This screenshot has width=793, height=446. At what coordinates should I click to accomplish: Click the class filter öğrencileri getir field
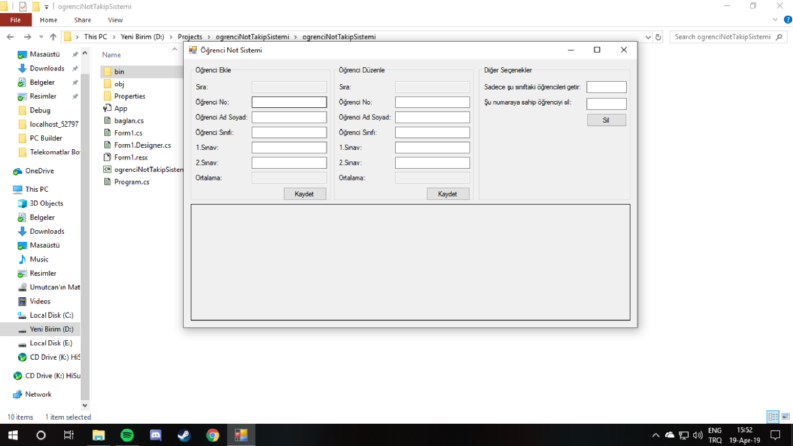point(606,87)
